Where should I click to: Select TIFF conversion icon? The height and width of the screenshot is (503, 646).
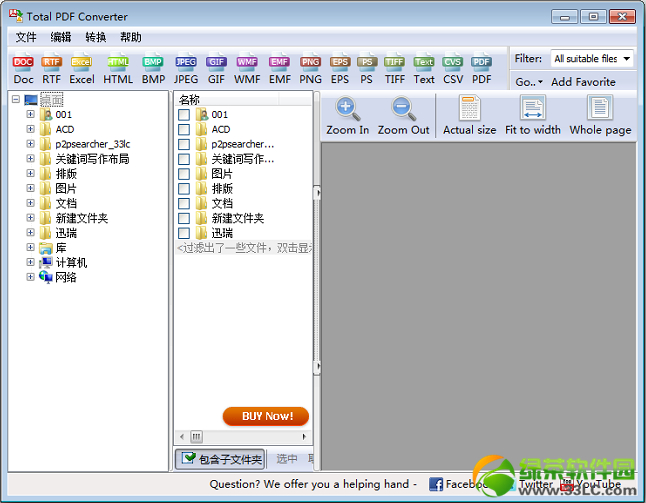[x=395, y=69]
